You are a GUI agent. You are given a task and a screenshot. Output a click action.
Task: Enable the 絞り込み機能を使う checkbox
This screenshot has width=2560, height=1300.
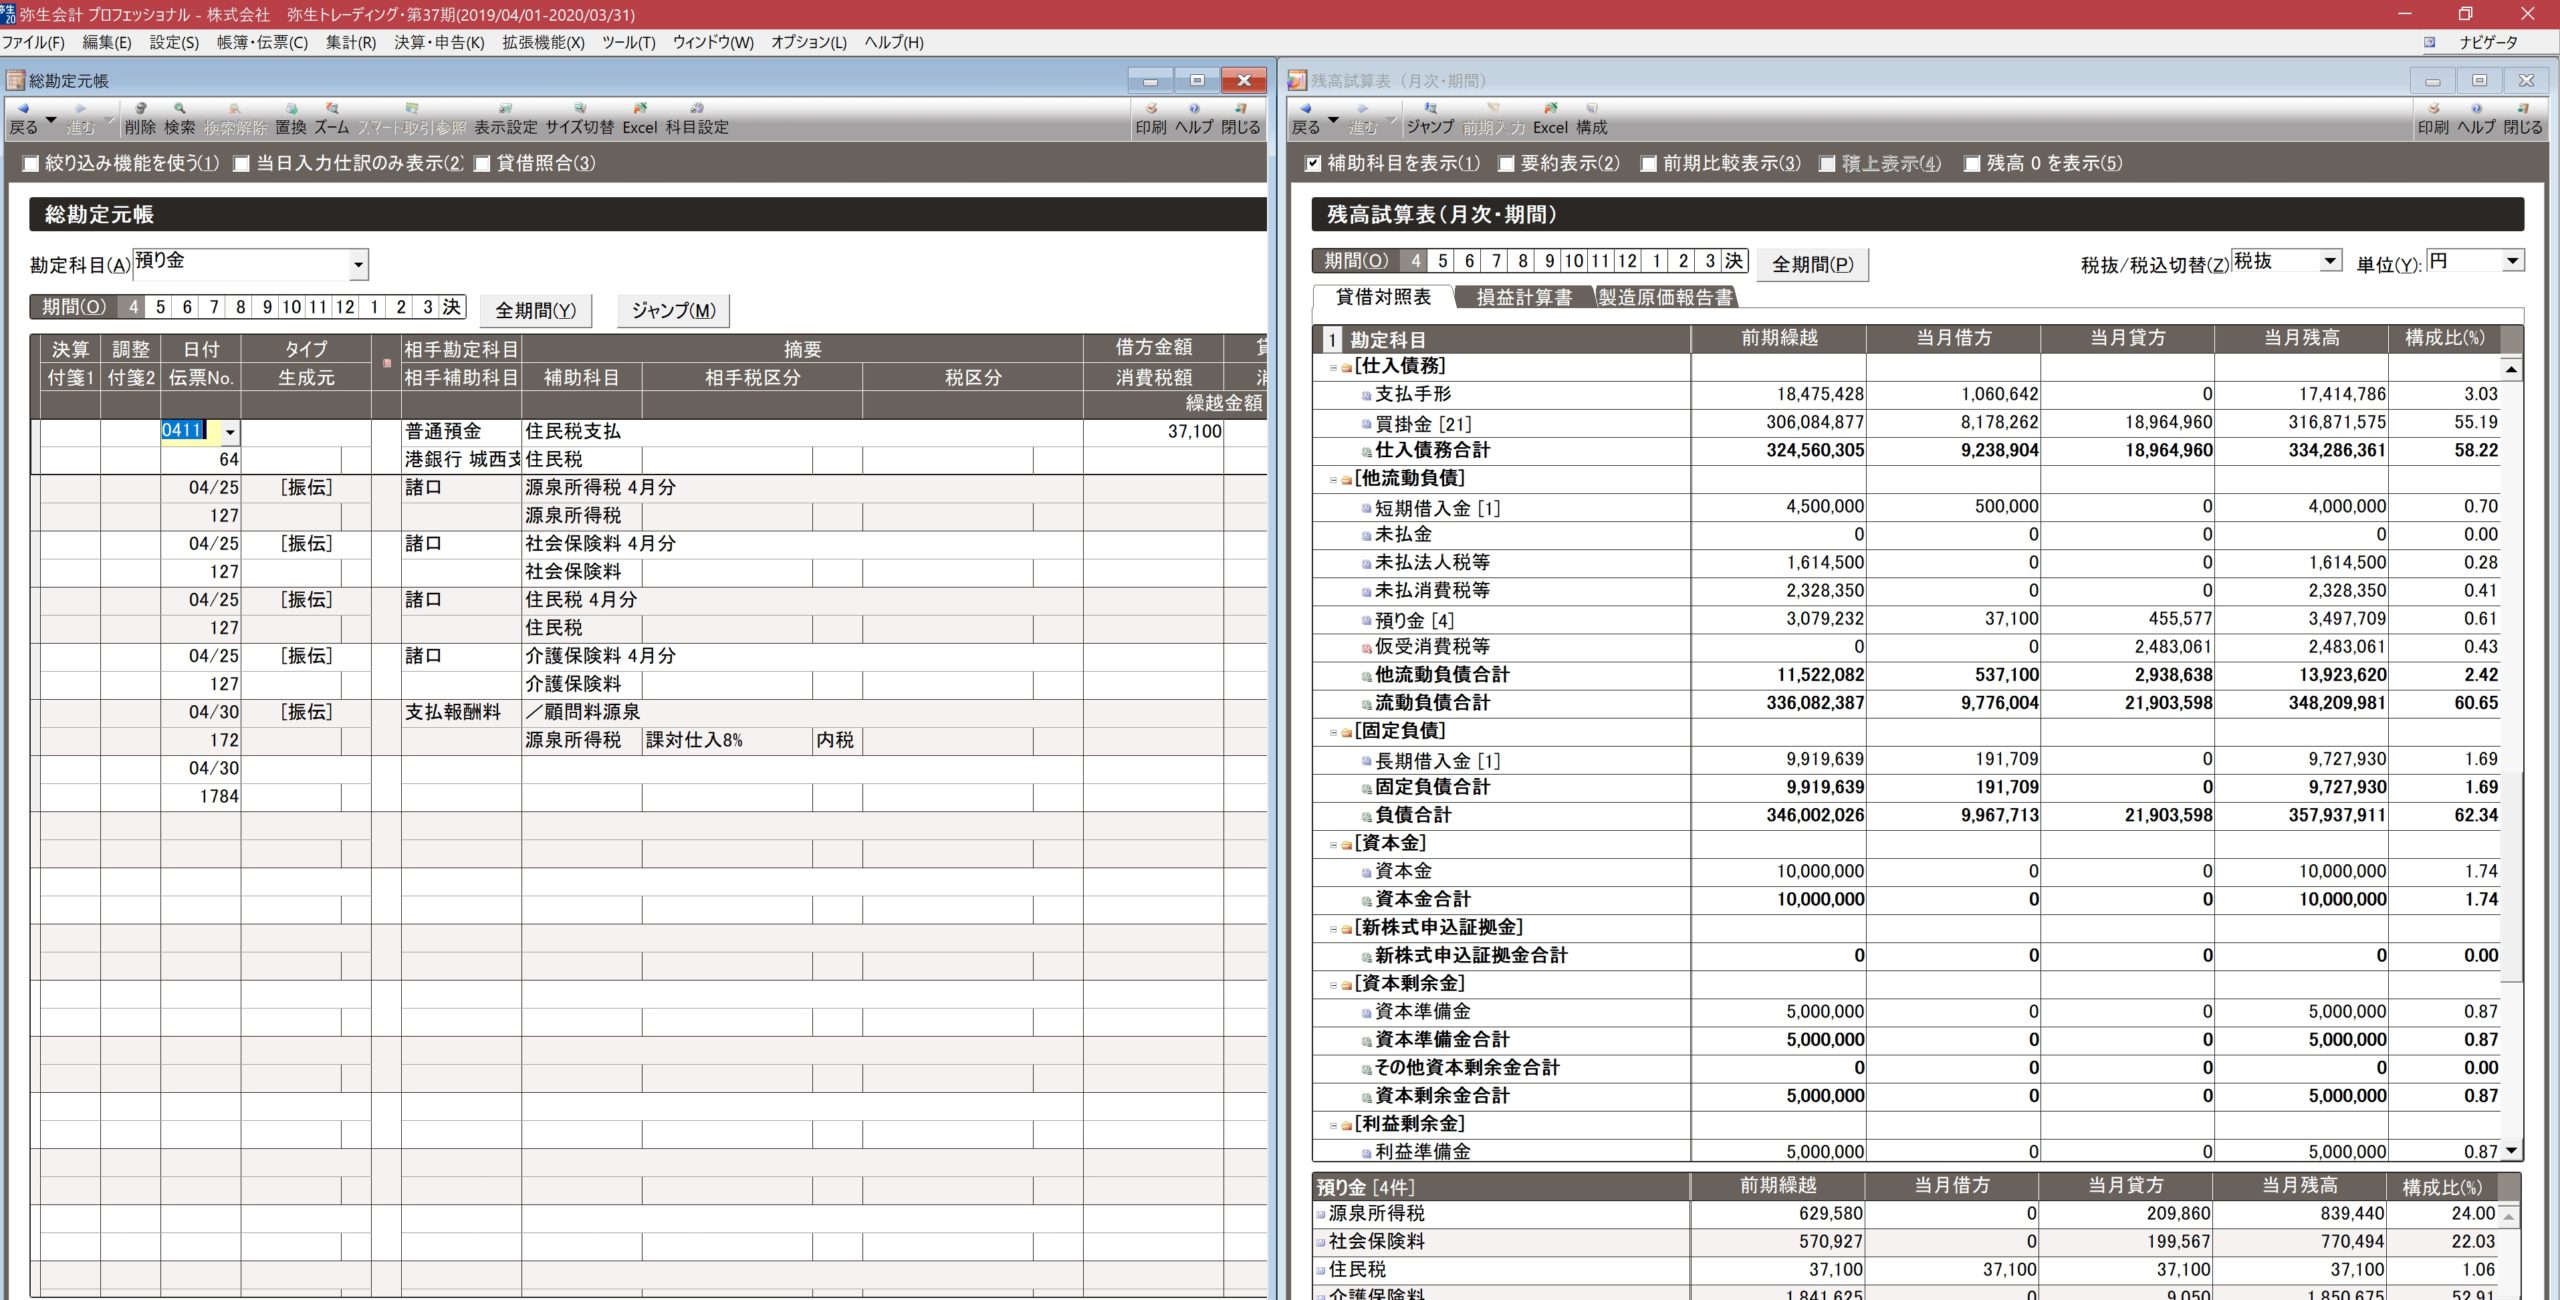31,164
